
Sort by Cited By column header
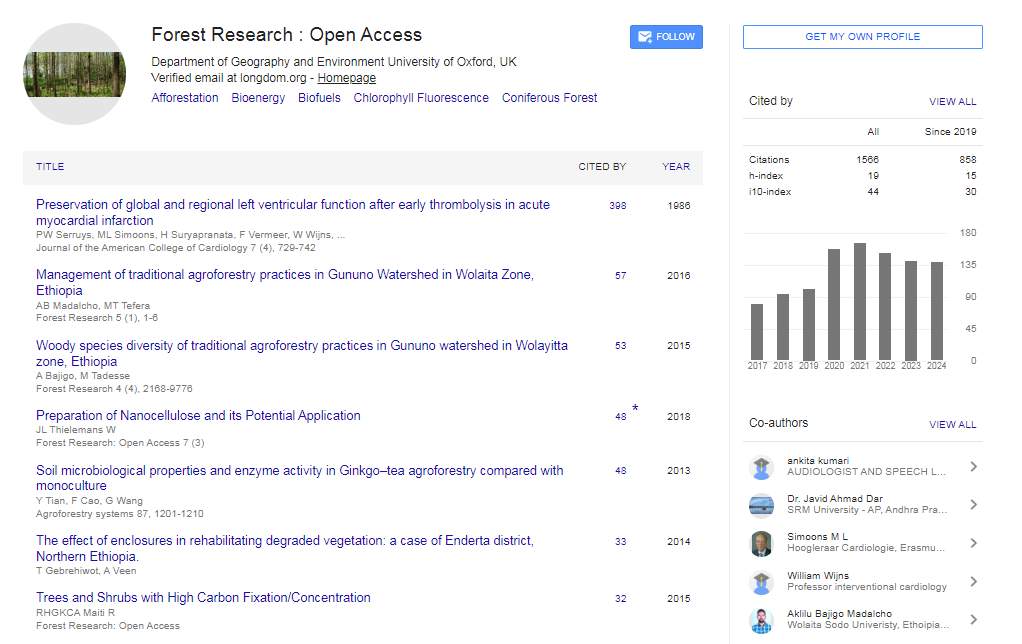pos(602,167)
